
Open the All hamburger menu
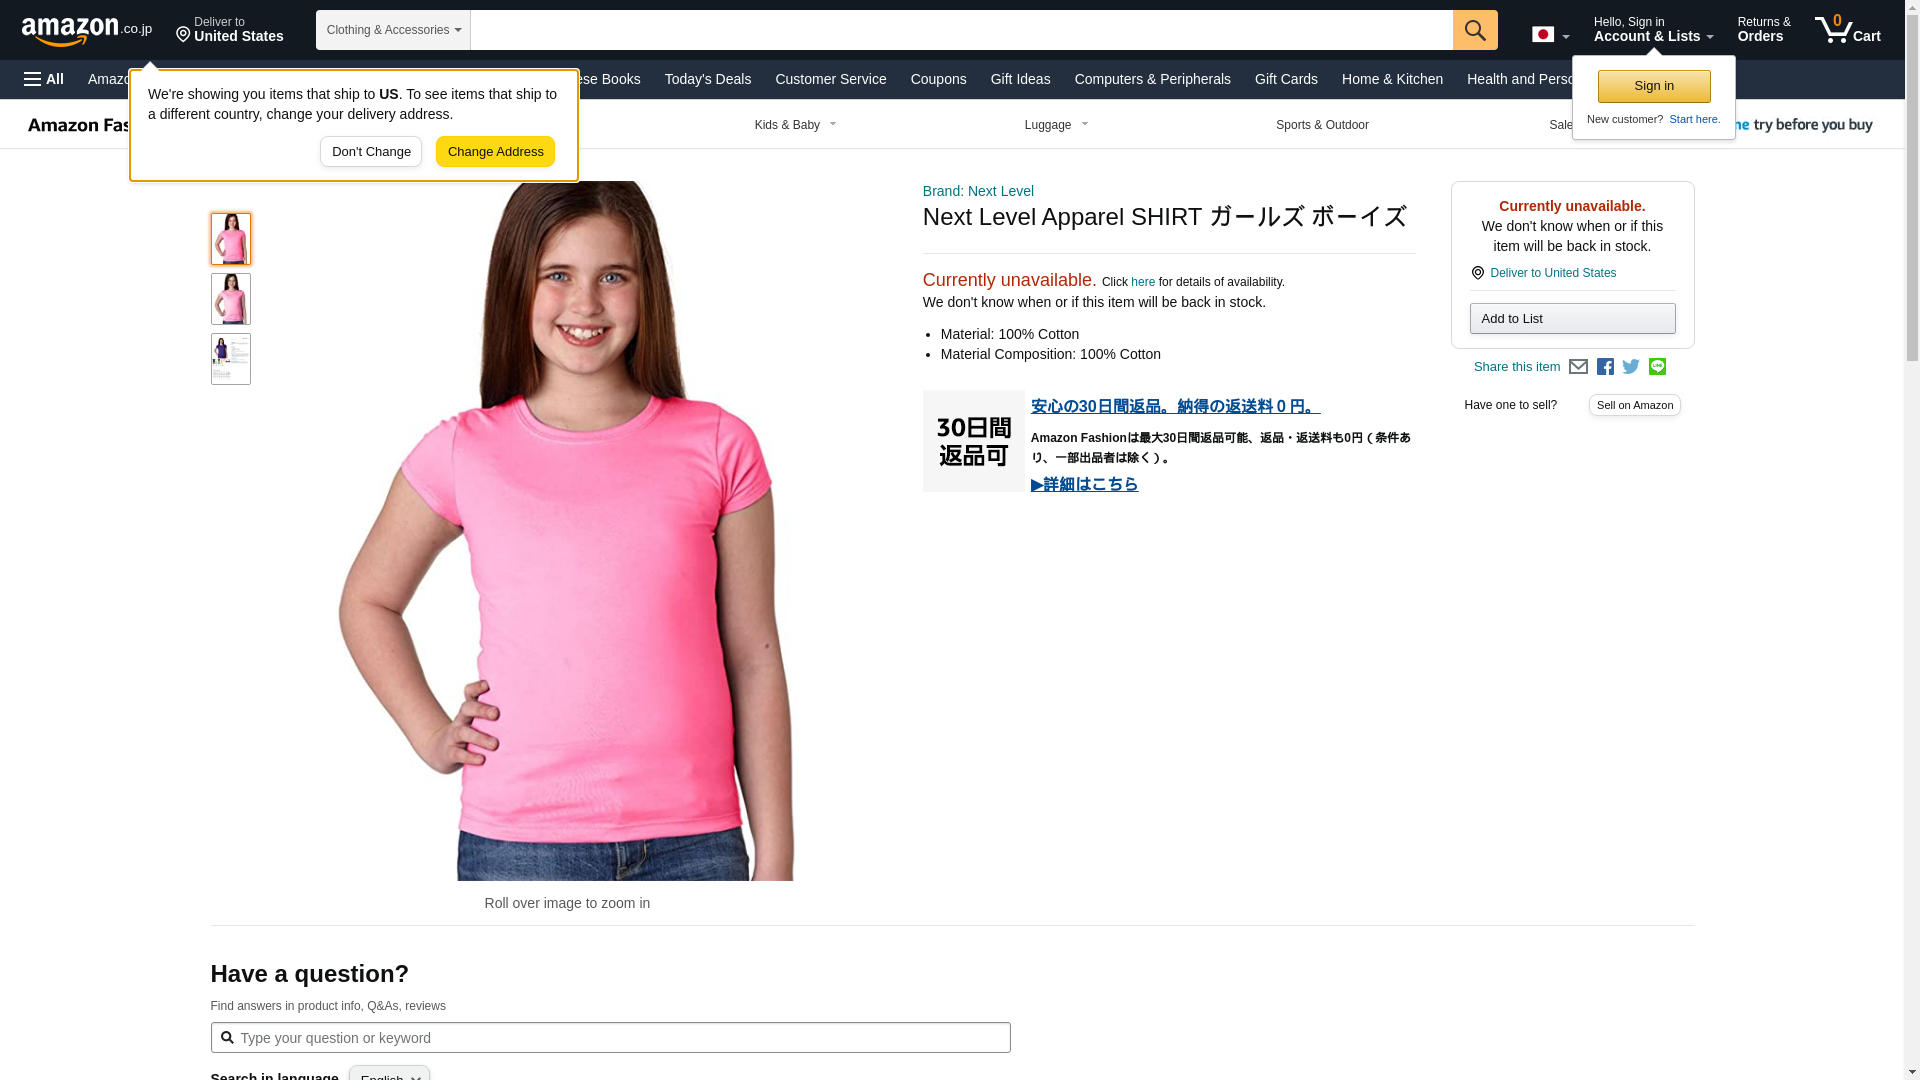[44, 79]
